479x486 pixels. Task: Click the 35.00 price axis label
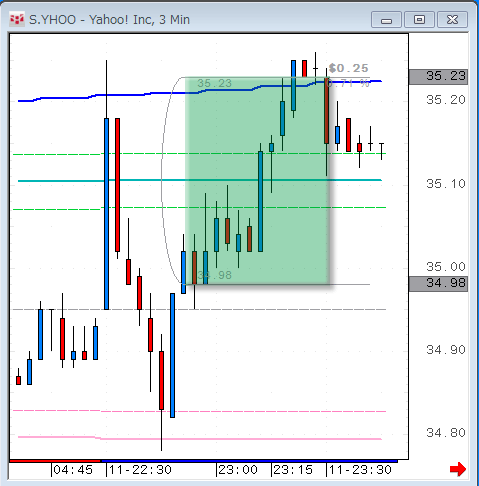tap(446, 267)
